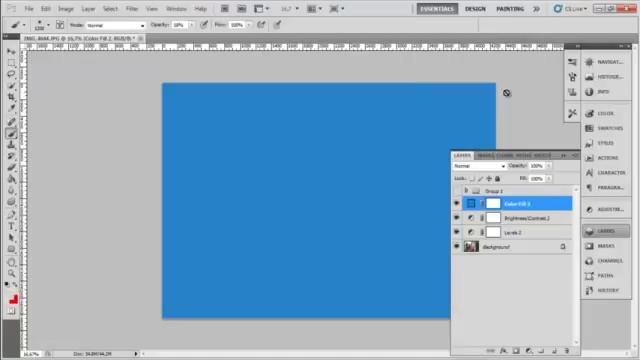Open brush Mode dropdown in options bar

(116, 25)
